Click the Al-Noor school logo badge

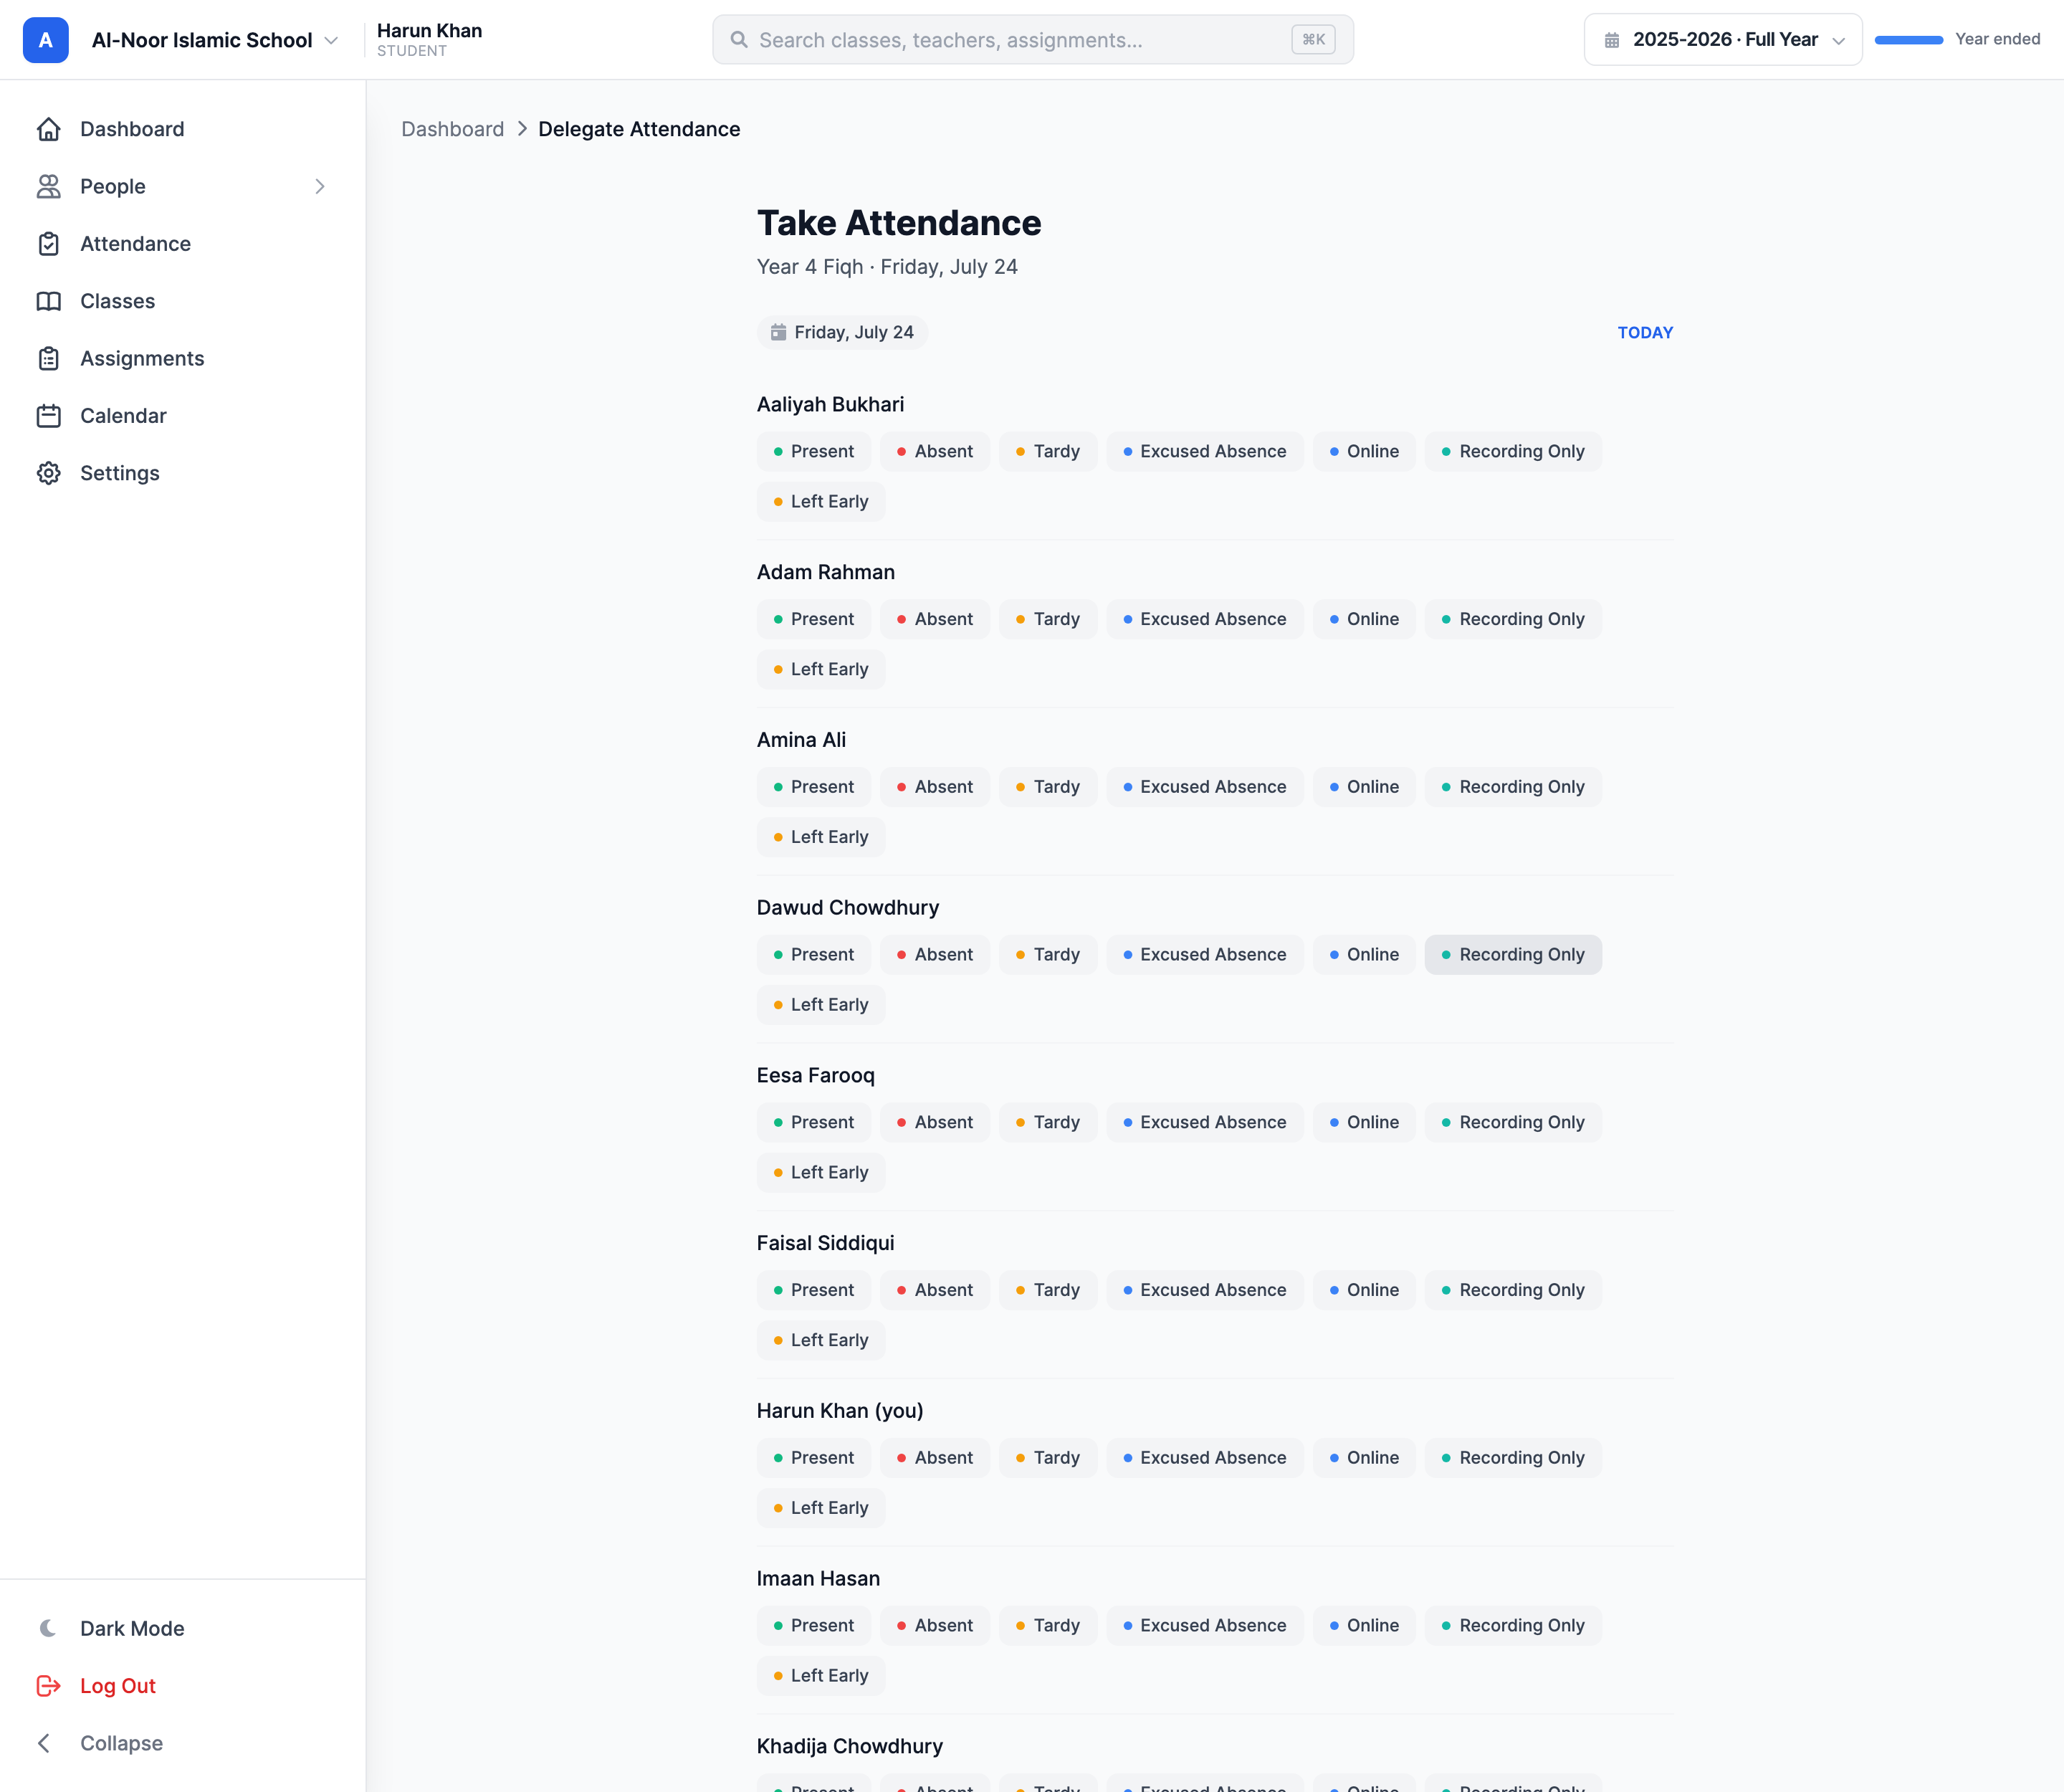pyautogui.click(x=46, y=40)
